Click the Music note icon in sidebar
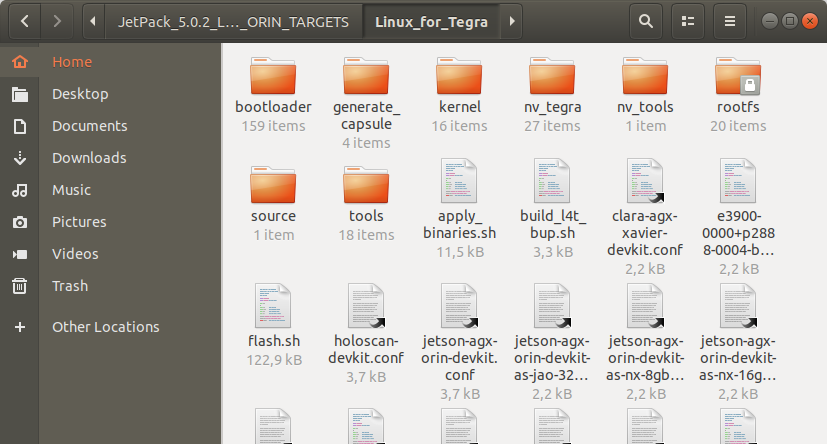 coord(20,190)
